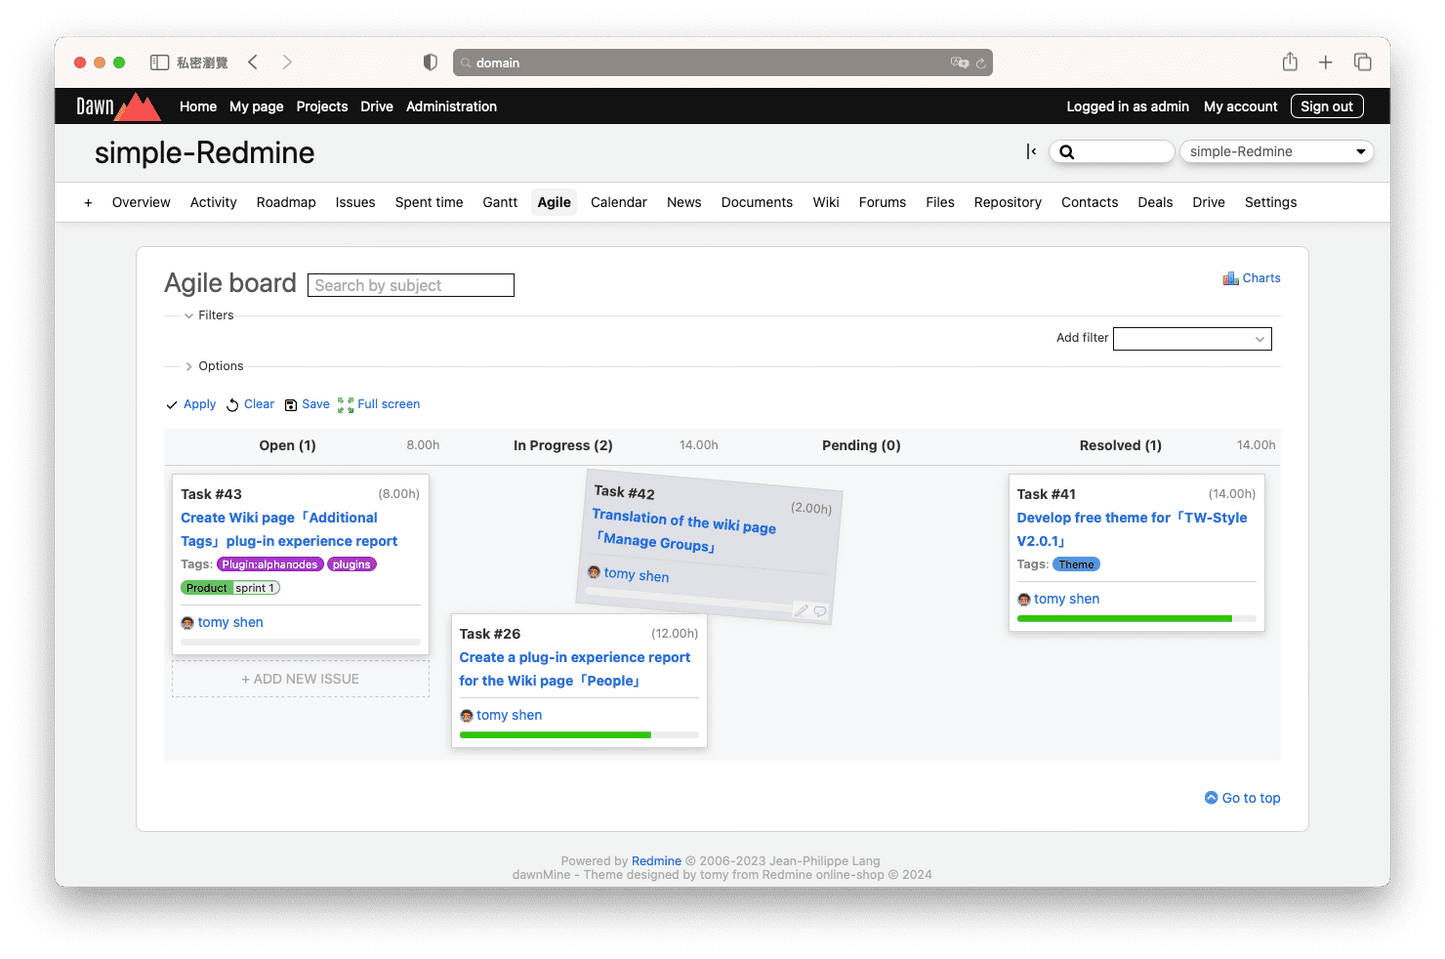Click into the Search by subject field
Viewport: 1445px width, 959px height.
pyautogui.click(x=410, y=285)
